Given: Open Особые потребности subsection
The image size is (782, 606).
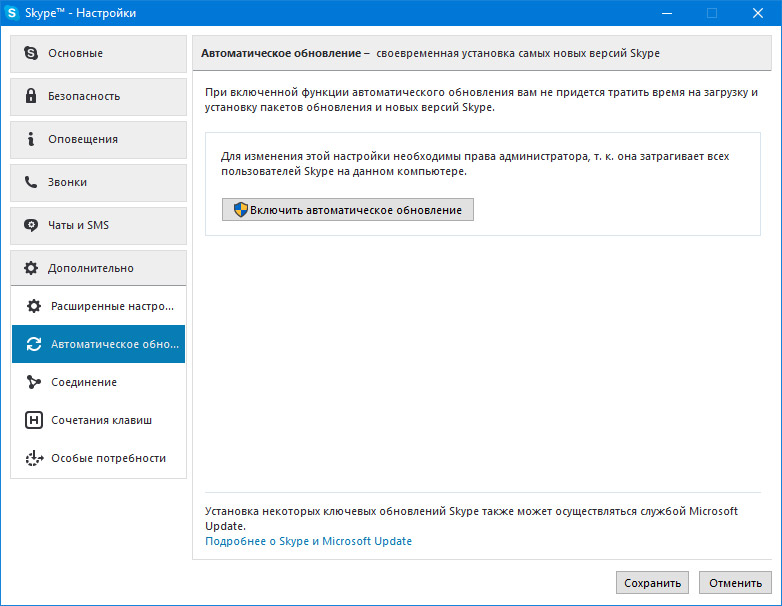Looking at the screenshot, I should 98,458.
